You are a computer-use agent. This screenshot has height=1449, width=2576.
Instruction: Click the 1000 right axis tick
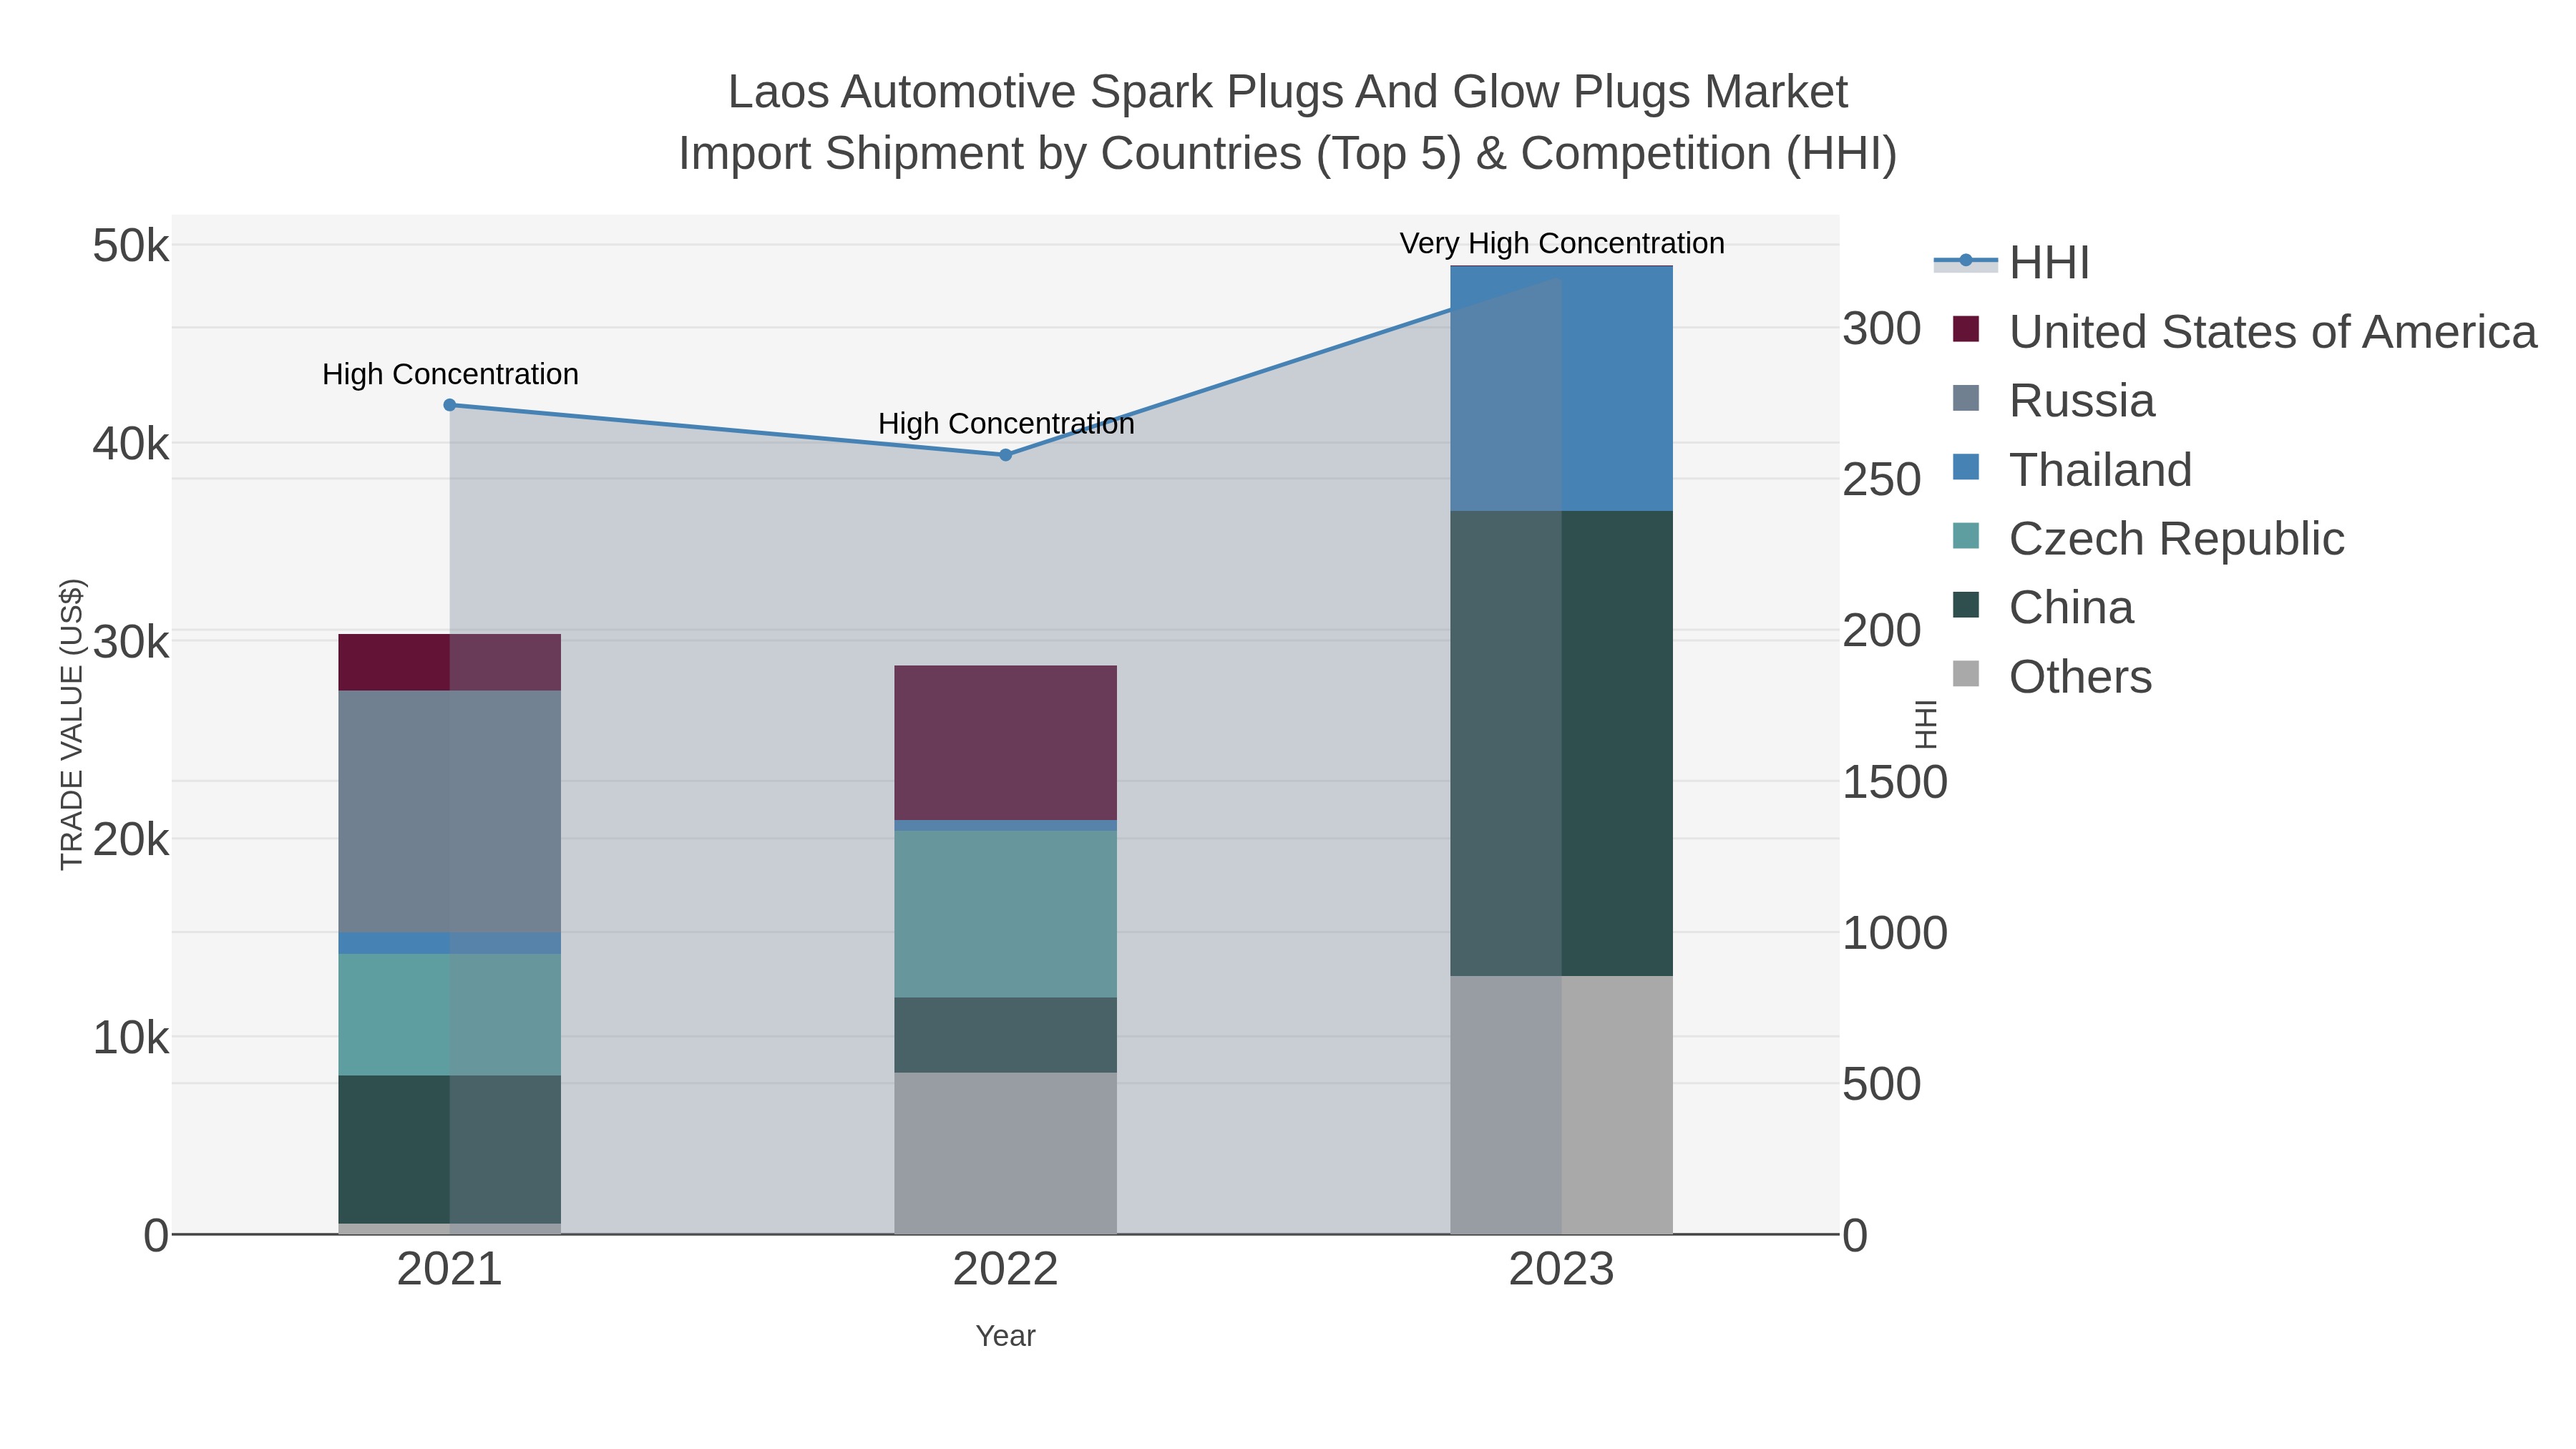pos(1895,933)
